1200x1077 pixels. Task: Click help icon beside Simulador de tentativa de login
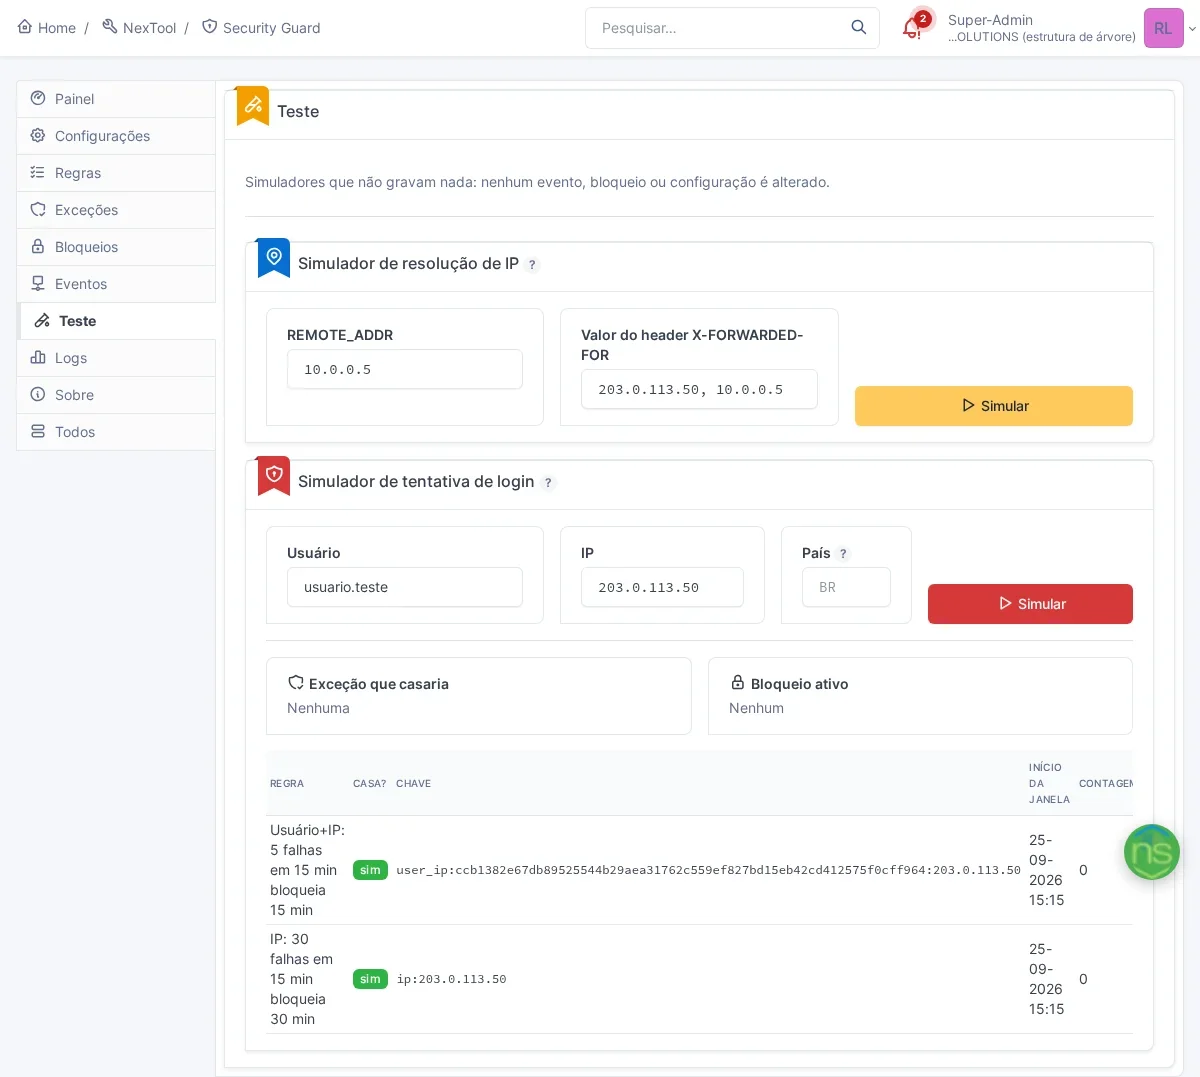pyautogui.click(x=548, y=483)
